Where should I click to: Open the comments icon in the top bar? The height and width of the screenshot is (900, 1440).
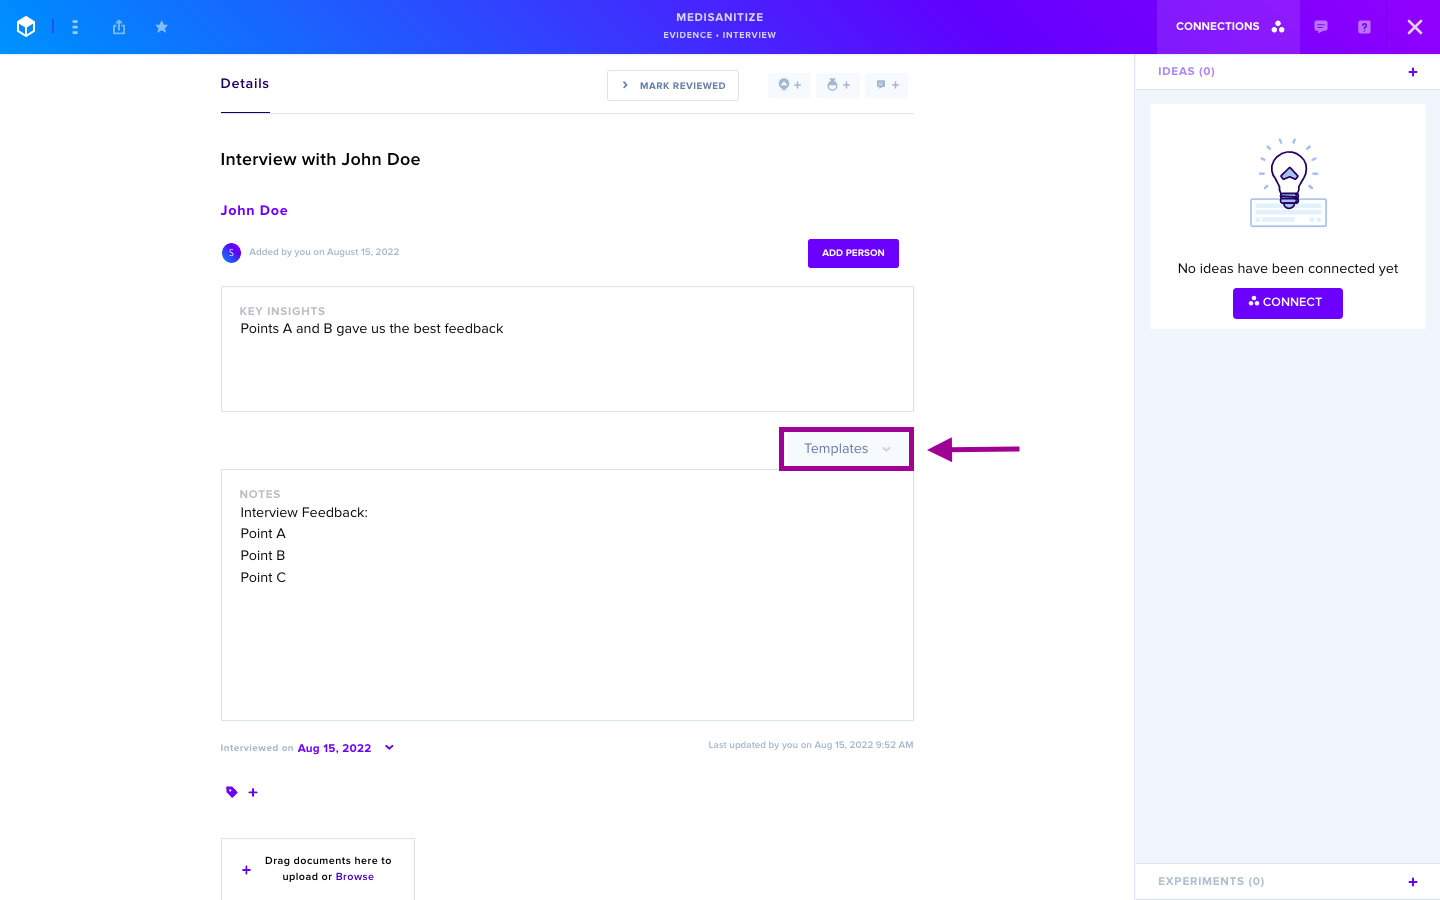tap(1321, 27)
